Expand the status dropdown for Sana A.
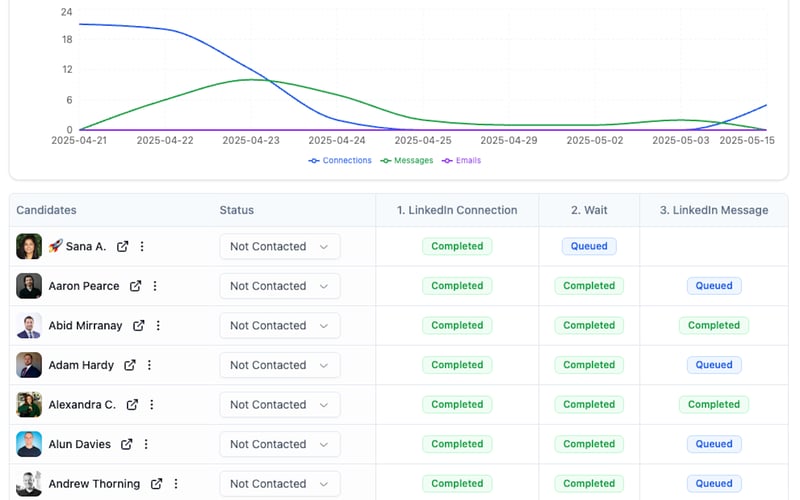The width and height of the screenshot is (800, 500). click(280, 246)
